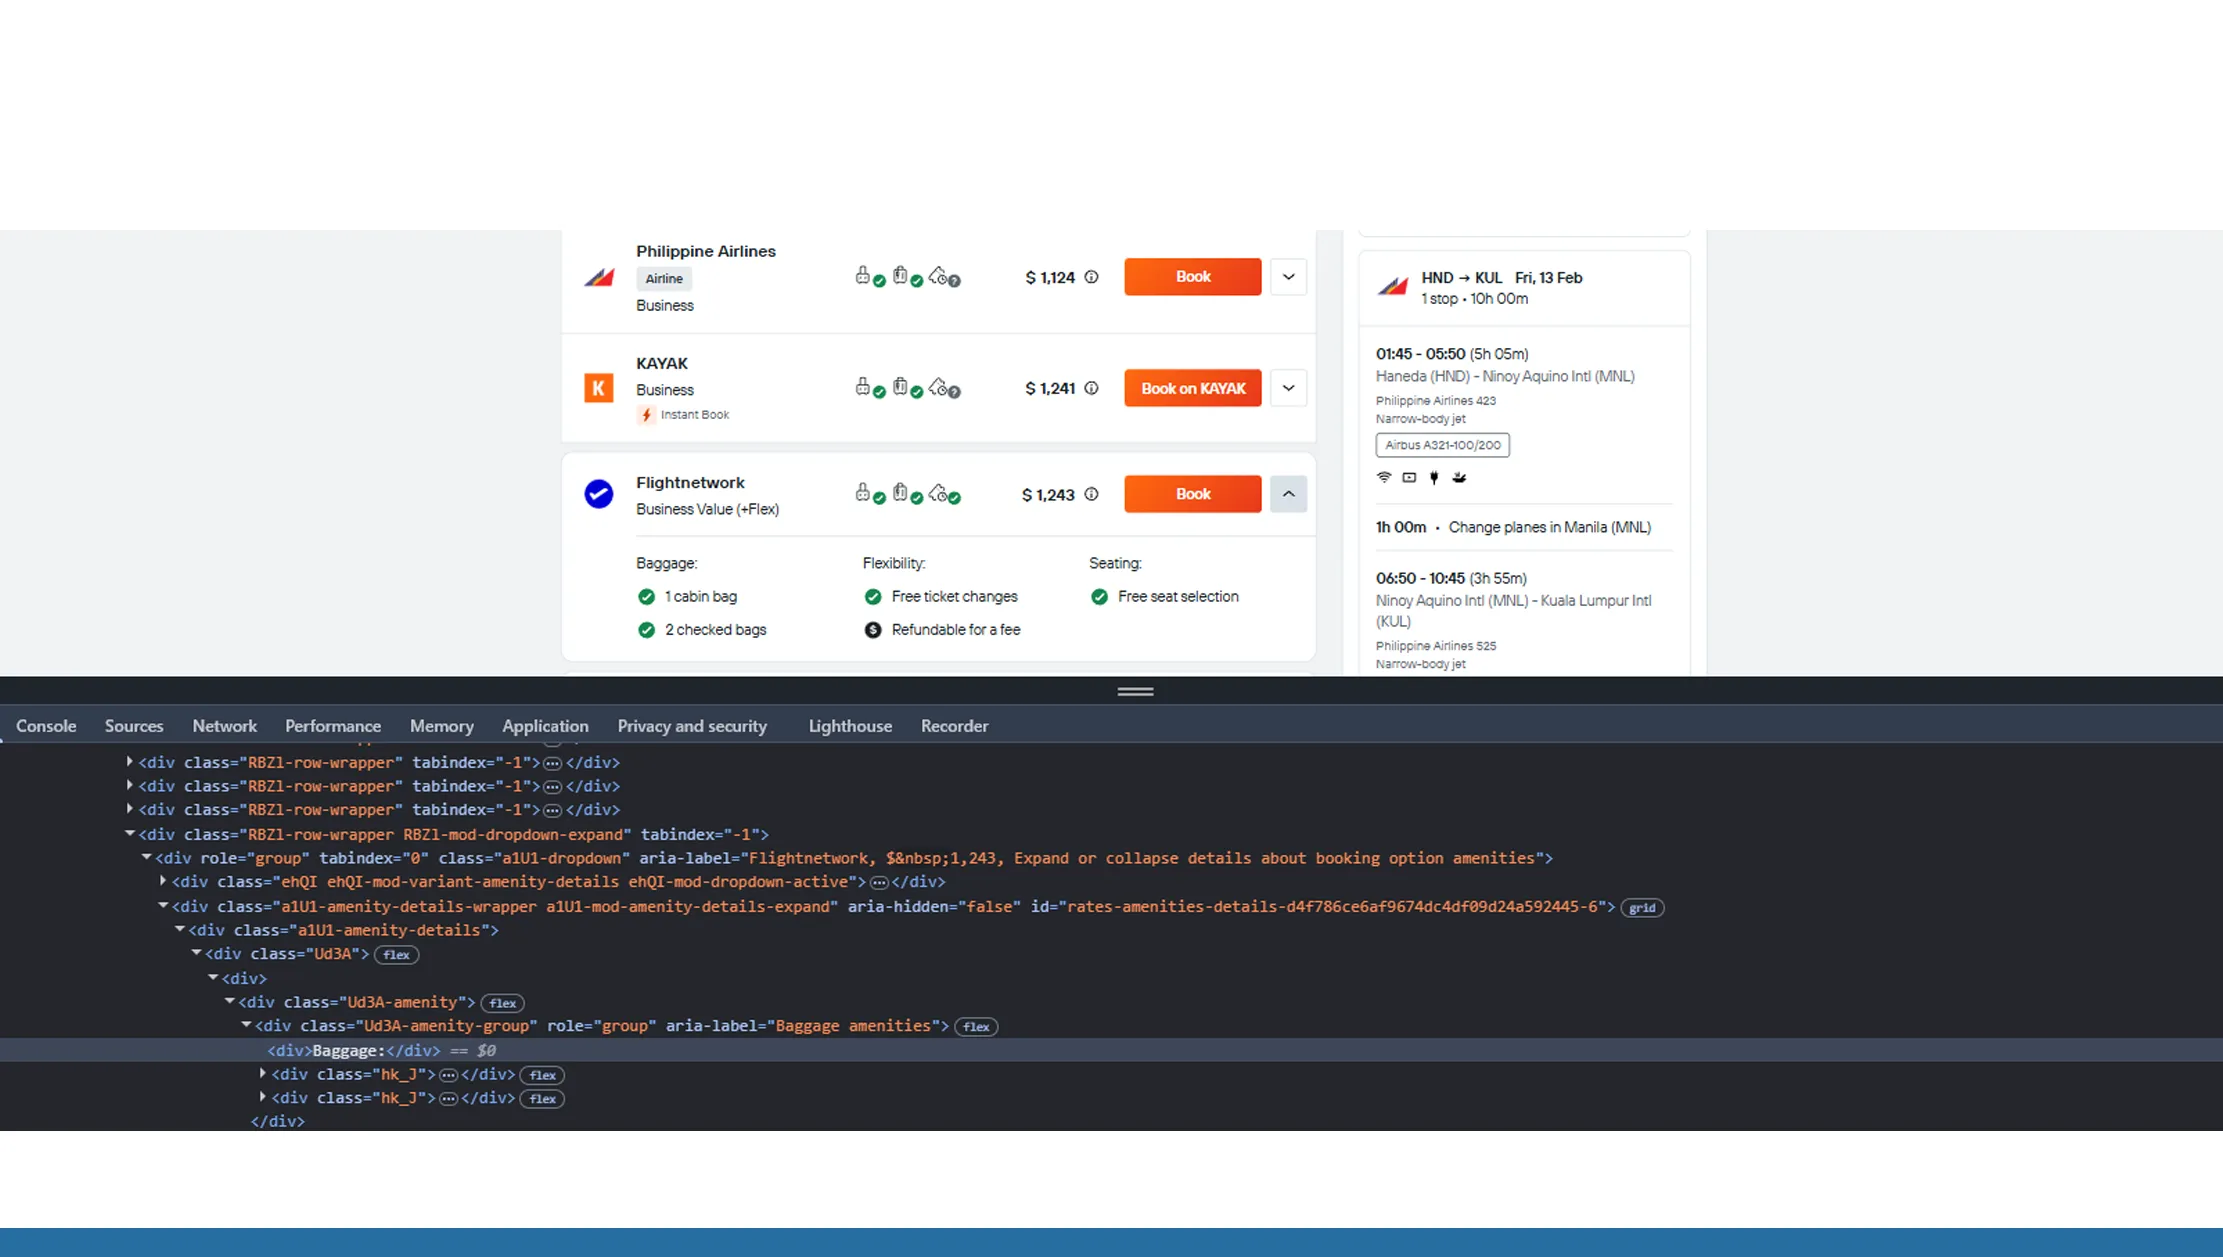Image resolution: width=2223 pixels, height=1257 pixels.
Task: Switch to the Lighthouse tab
Action: tap(849, 726)
